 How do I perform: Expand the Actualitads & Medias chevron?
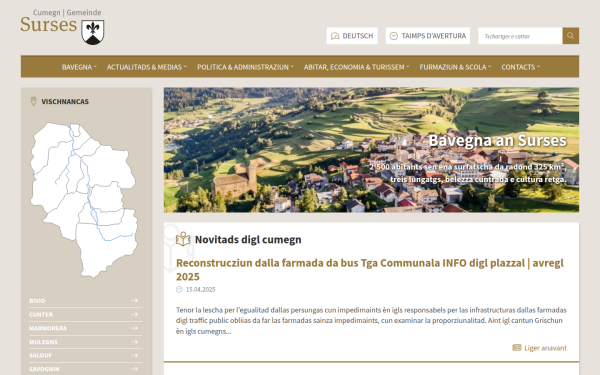pos(185,67)
